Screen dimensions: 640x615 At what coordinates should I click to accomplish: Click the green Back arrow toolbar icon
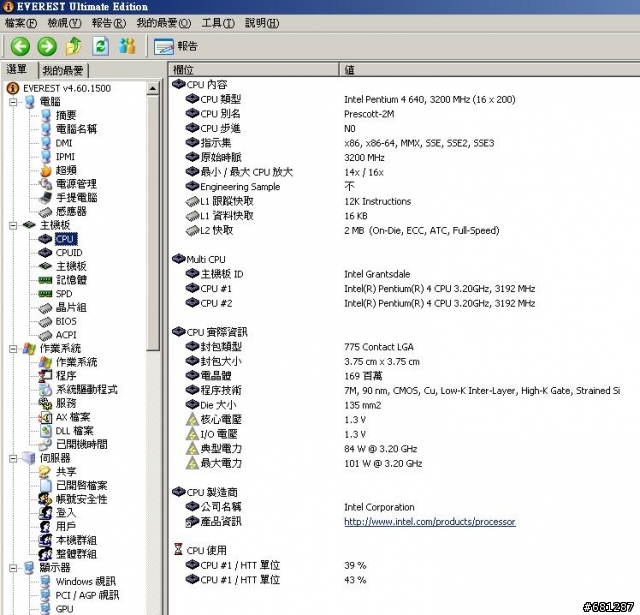(20, 46)
